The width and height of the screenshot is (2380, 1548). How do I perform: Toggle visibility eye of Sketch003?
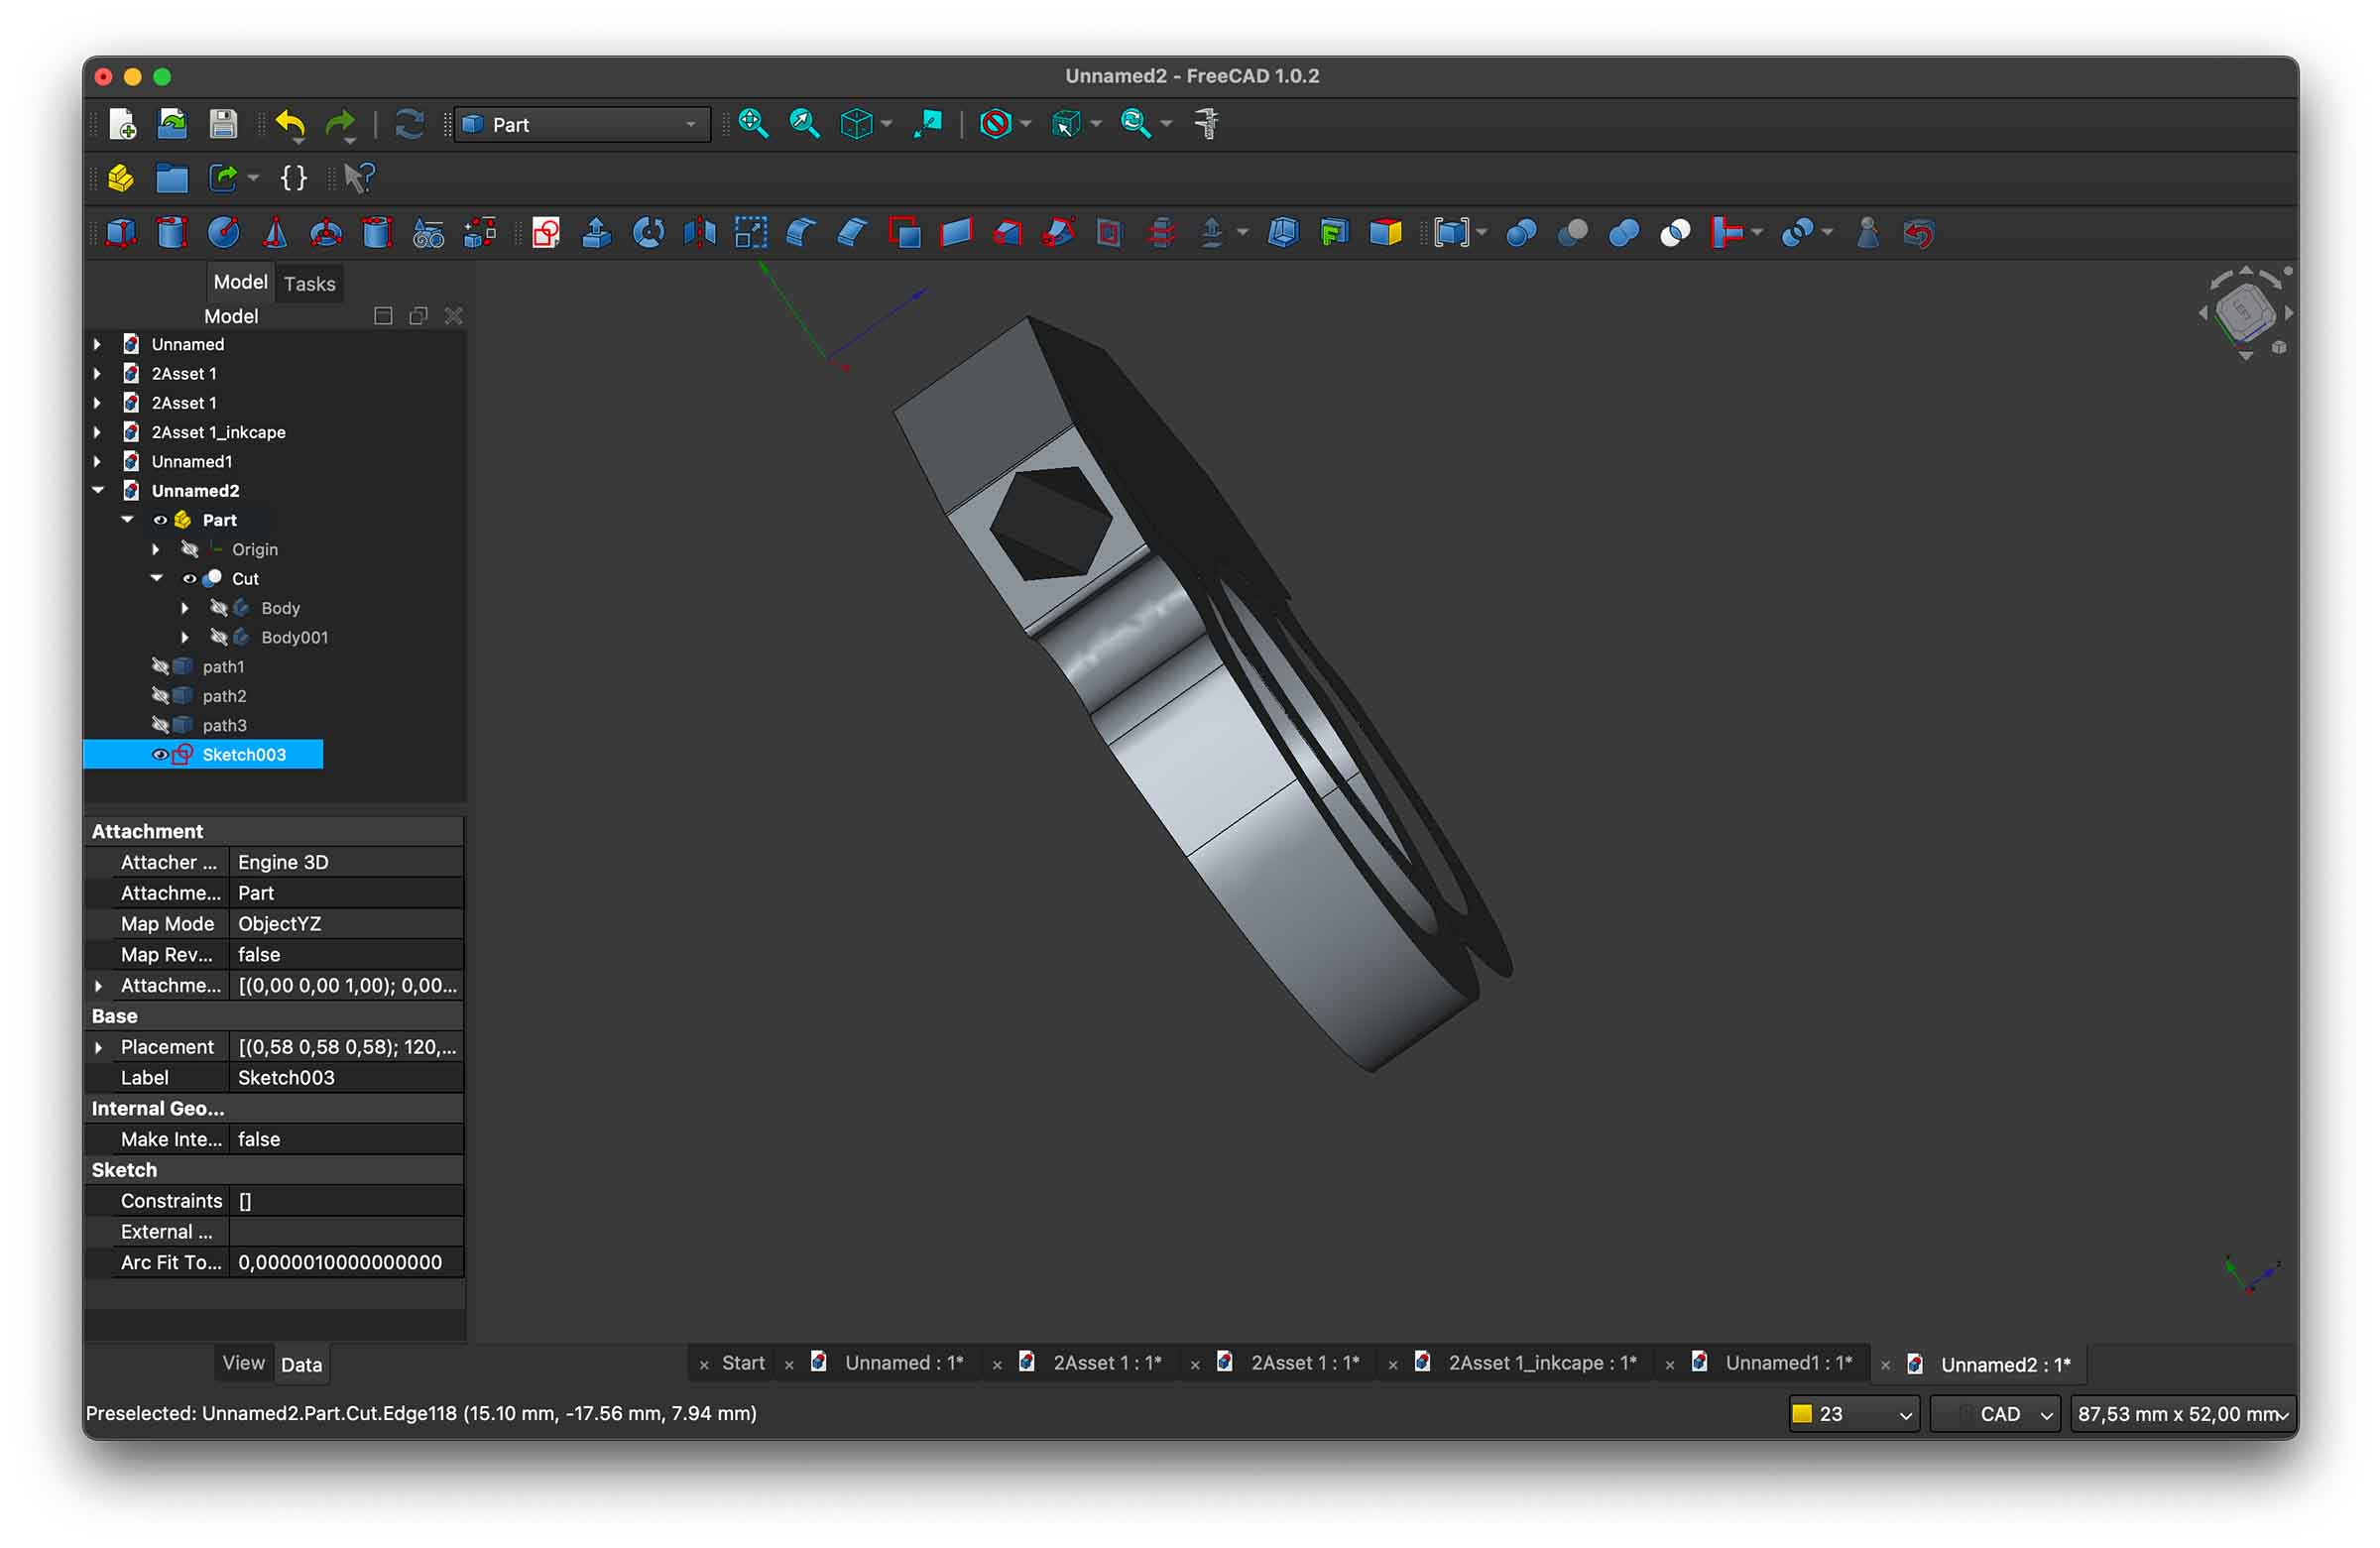point(159,755)
